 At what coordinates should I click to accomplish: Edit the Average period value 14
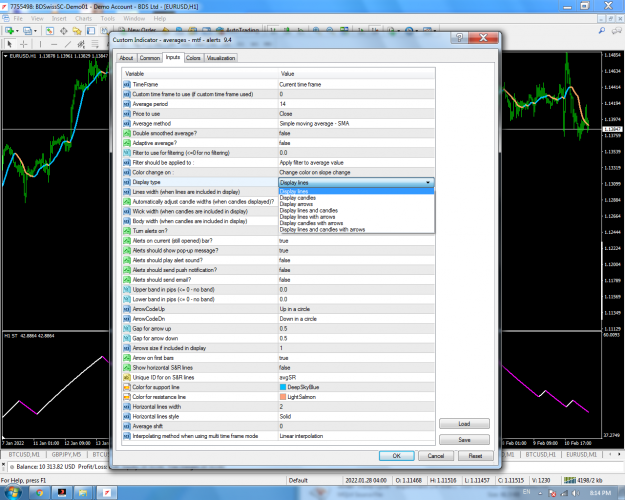coord(356,104)
